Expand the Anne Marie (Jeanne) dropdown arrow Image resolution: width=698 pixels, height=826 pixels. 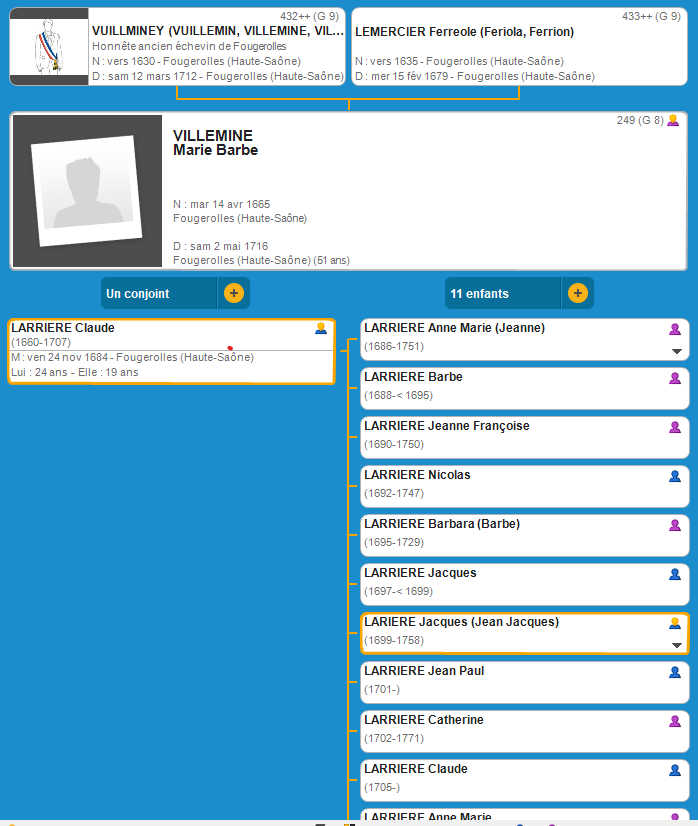tap(676, 351)
